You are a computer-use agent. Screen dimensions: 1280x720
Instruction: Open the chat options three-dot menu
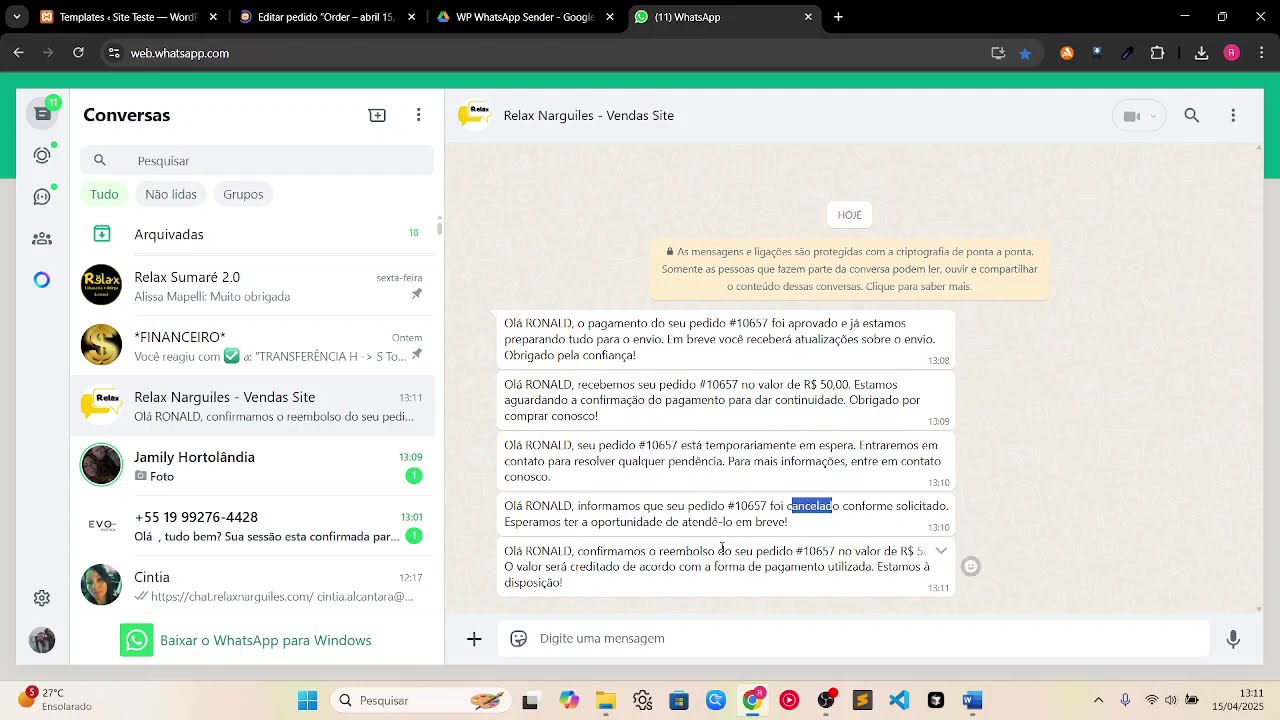tap(1233, 116)
